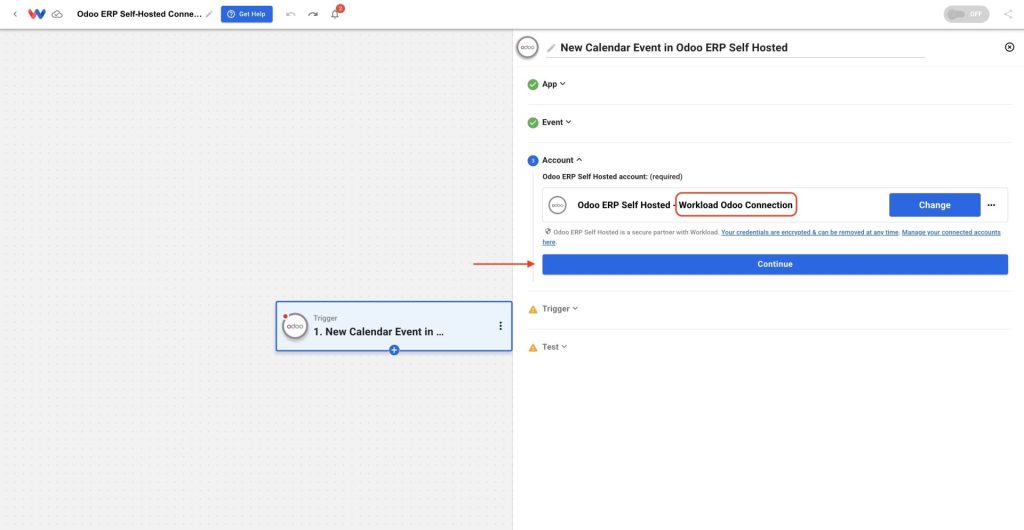Click the Account step number badge
Viewport: 1024px width, 530px height.
pos(533,161)
